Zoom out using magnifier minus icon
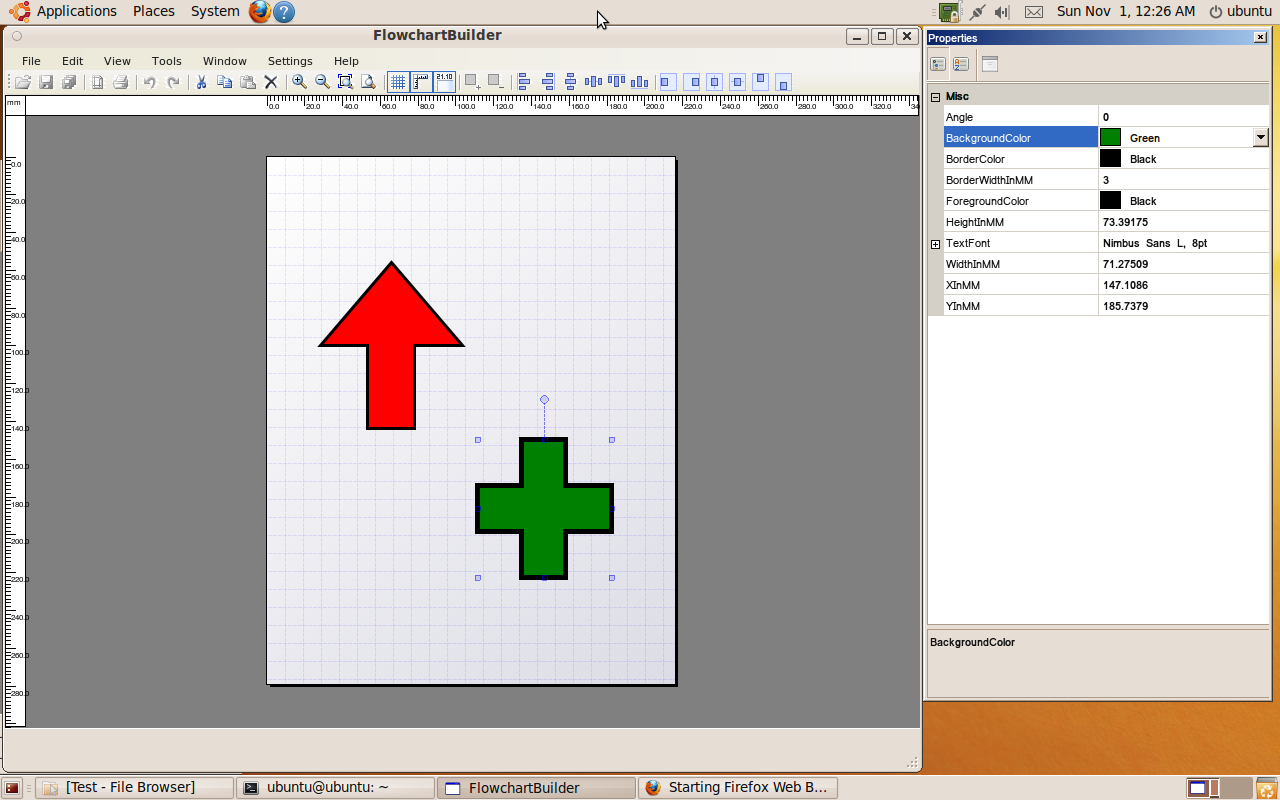 coord(322,82)
